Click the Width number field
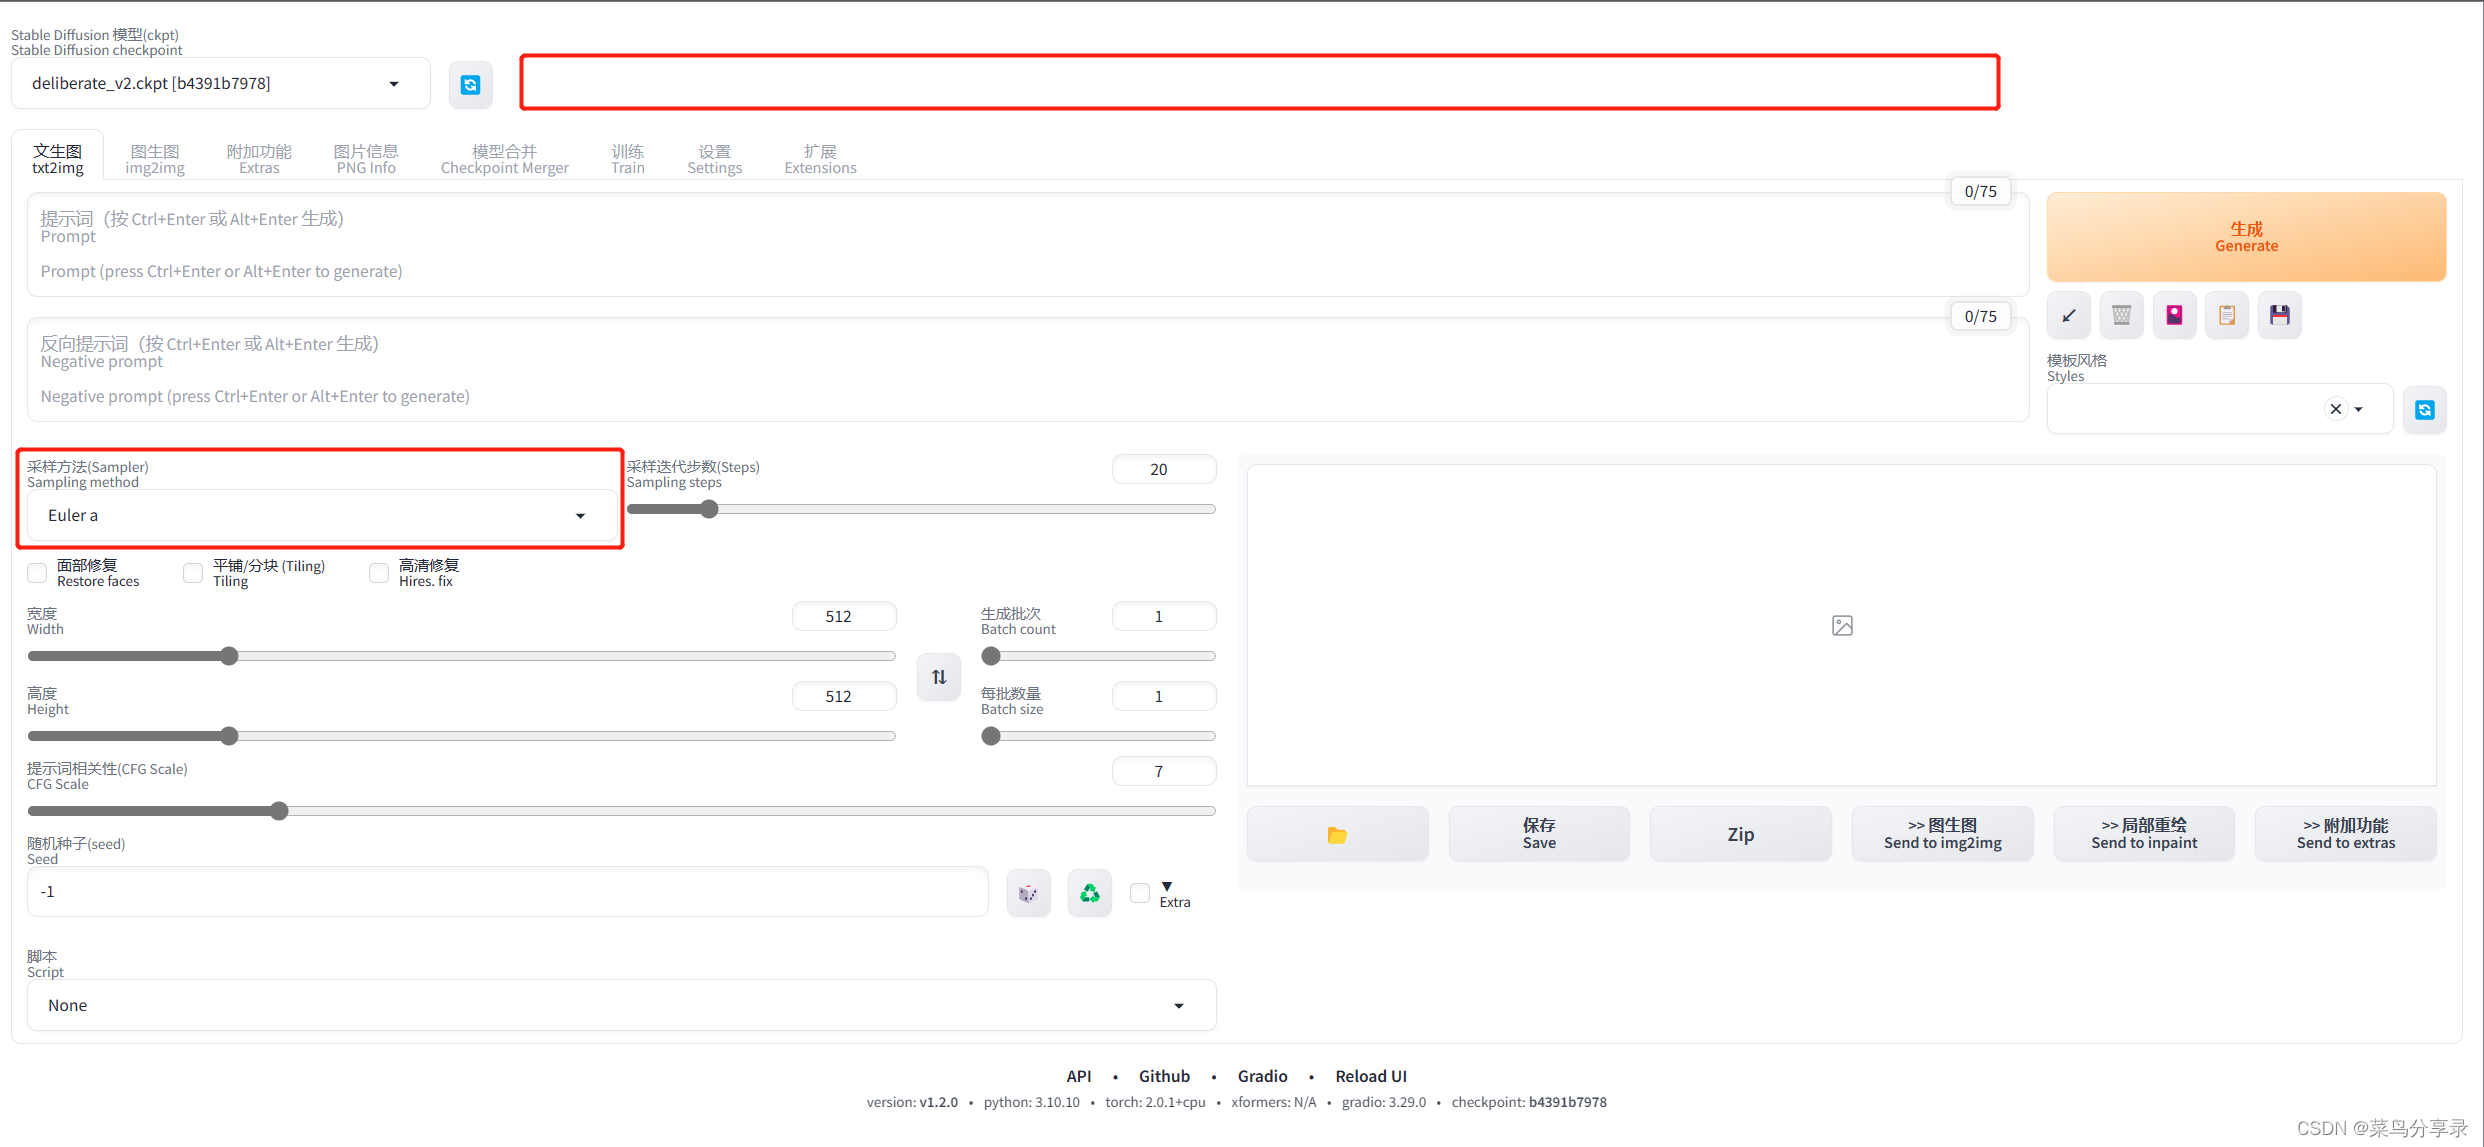2484x1147 pixels. pos(844,617)
